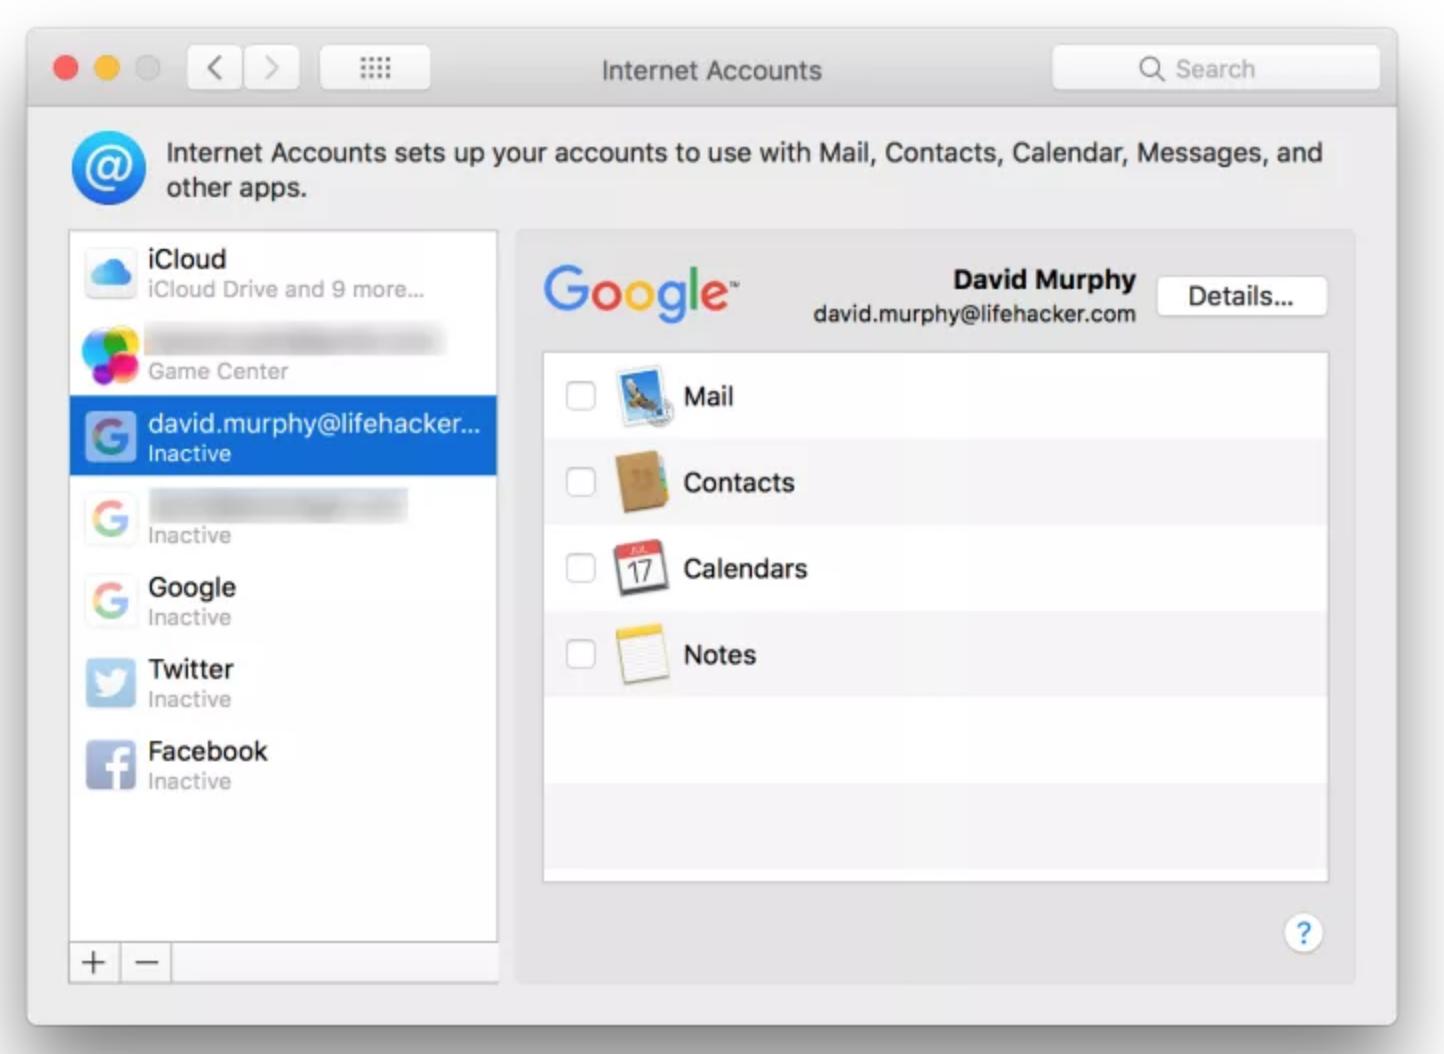This screenshot has height=1054, width=1444.
Task: Click the Contacts address book icon
Action: [x=641, y=482]
